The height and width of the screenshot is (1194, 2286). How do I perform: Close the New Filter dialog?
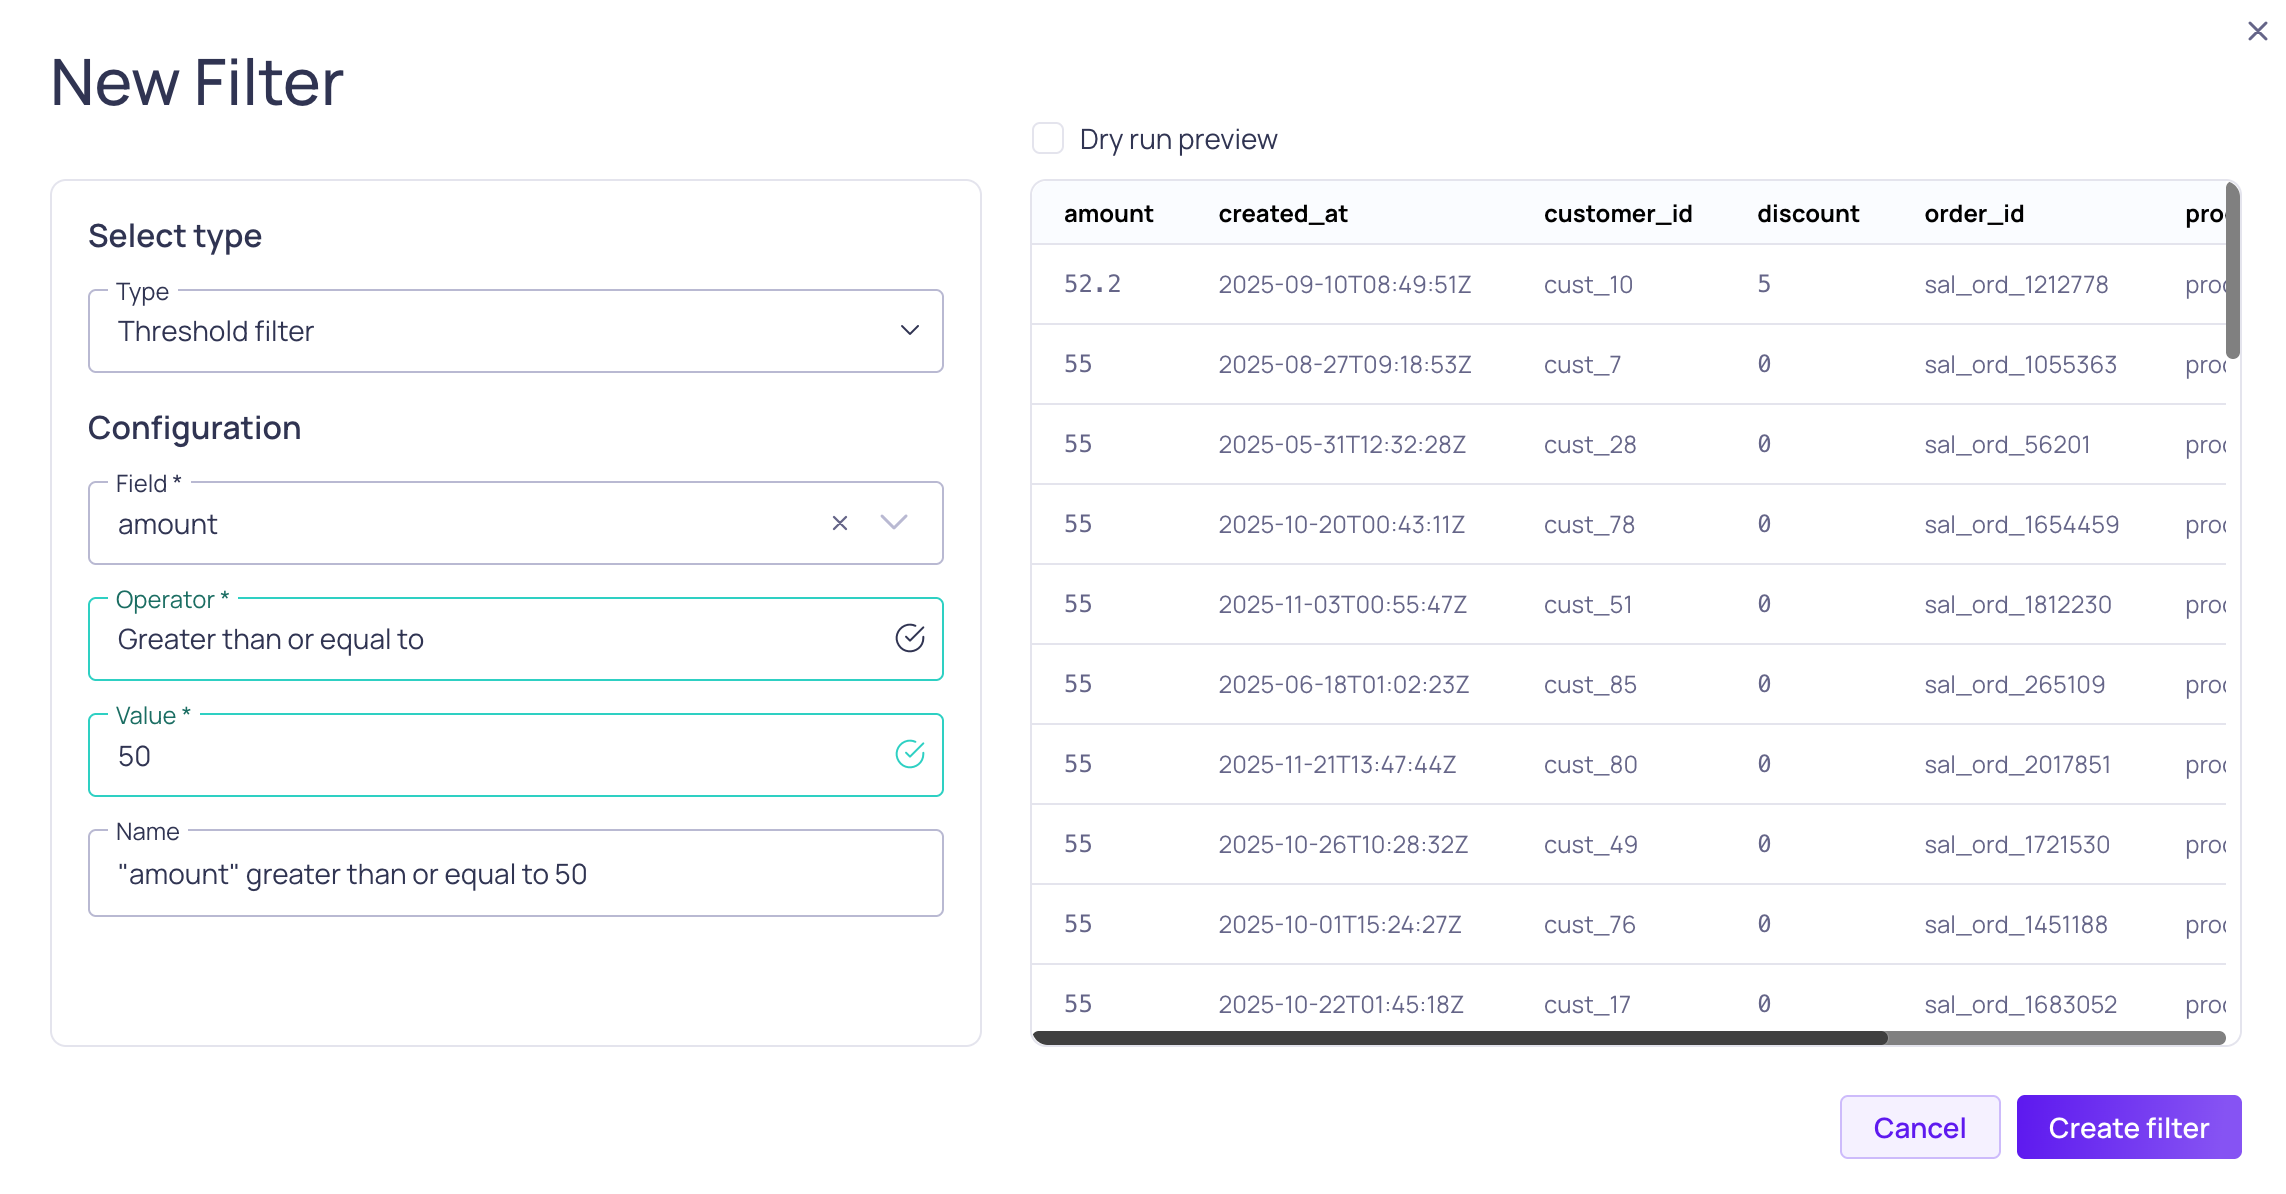click(2257, 31)
